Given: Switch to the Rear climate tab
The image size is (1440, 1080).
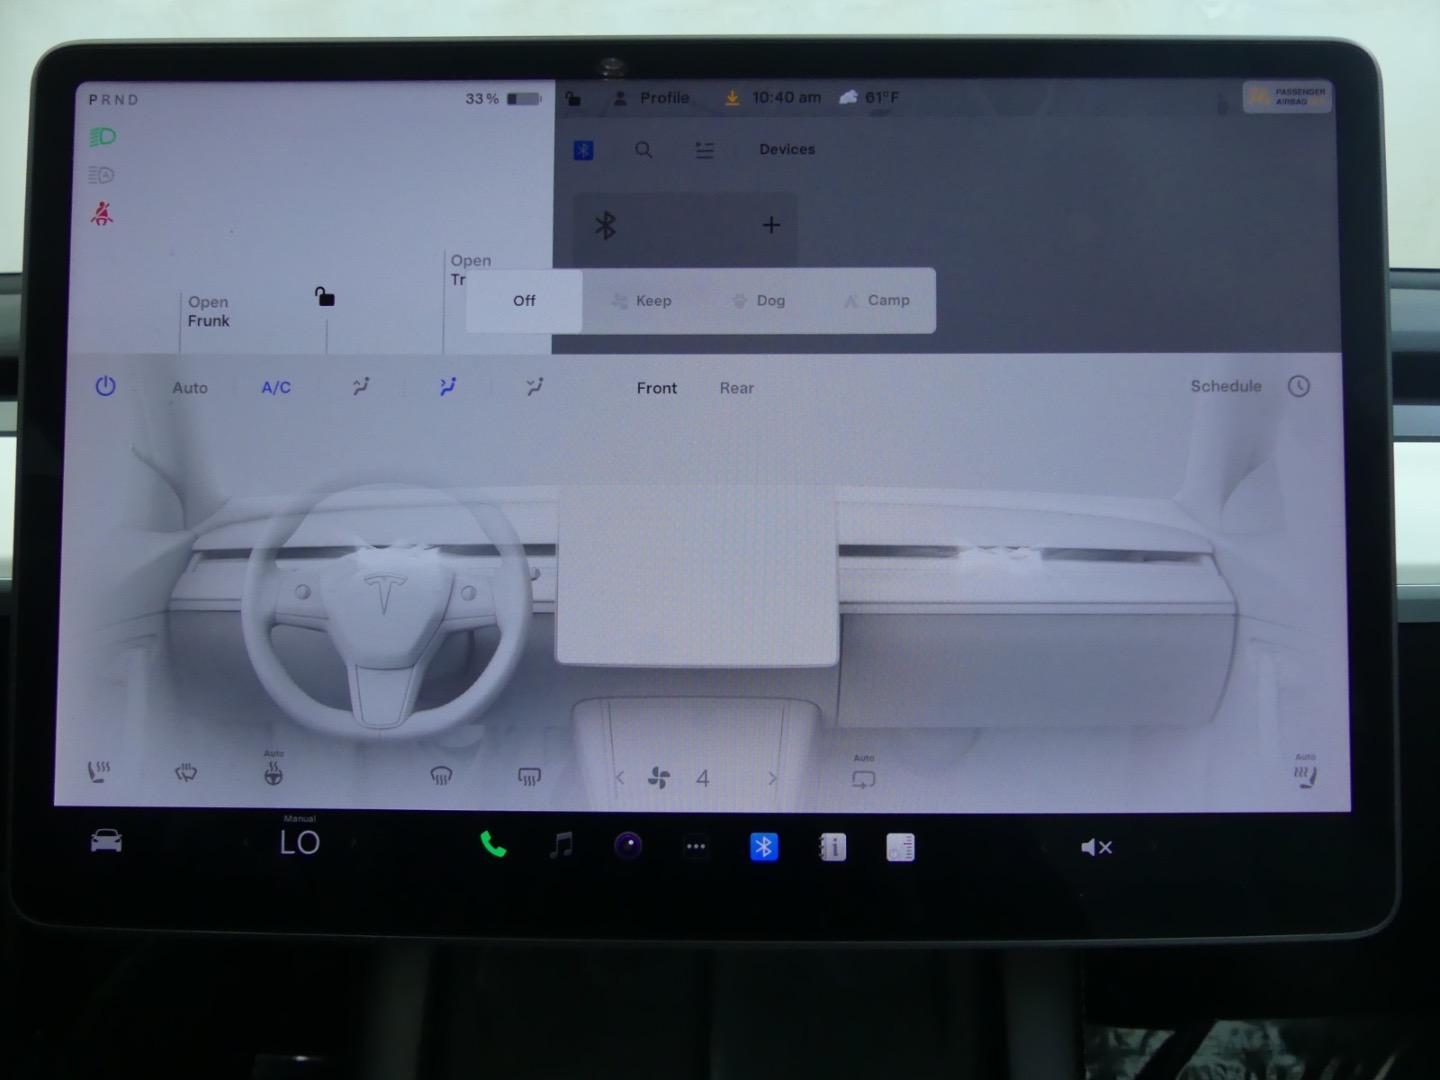Looking at the screenshot, I should coord(736,388).
